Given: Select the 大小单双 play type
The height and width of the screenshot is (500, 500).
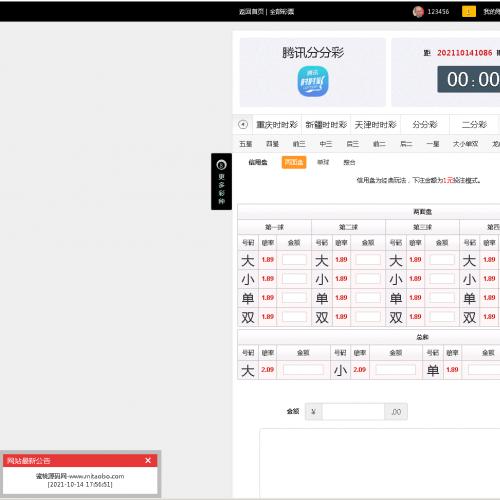Looking at the screenshot, I should click(x=465, y=144).
